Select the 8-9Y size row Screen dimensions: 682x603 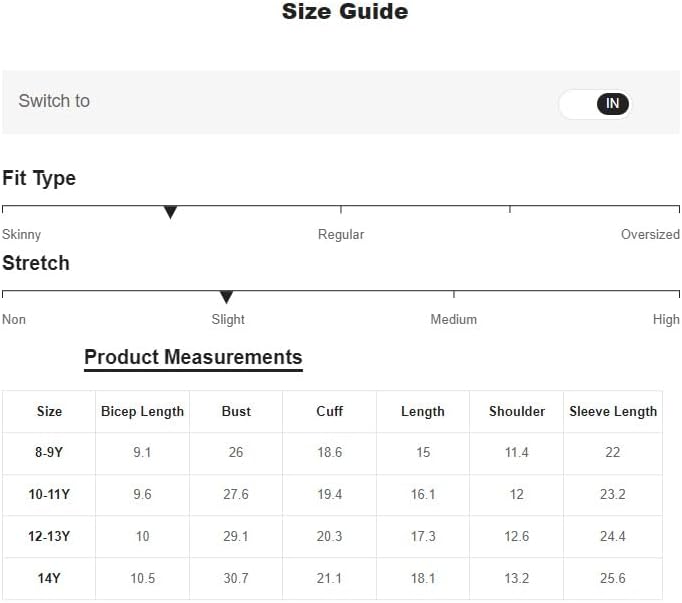coord(49,452)
